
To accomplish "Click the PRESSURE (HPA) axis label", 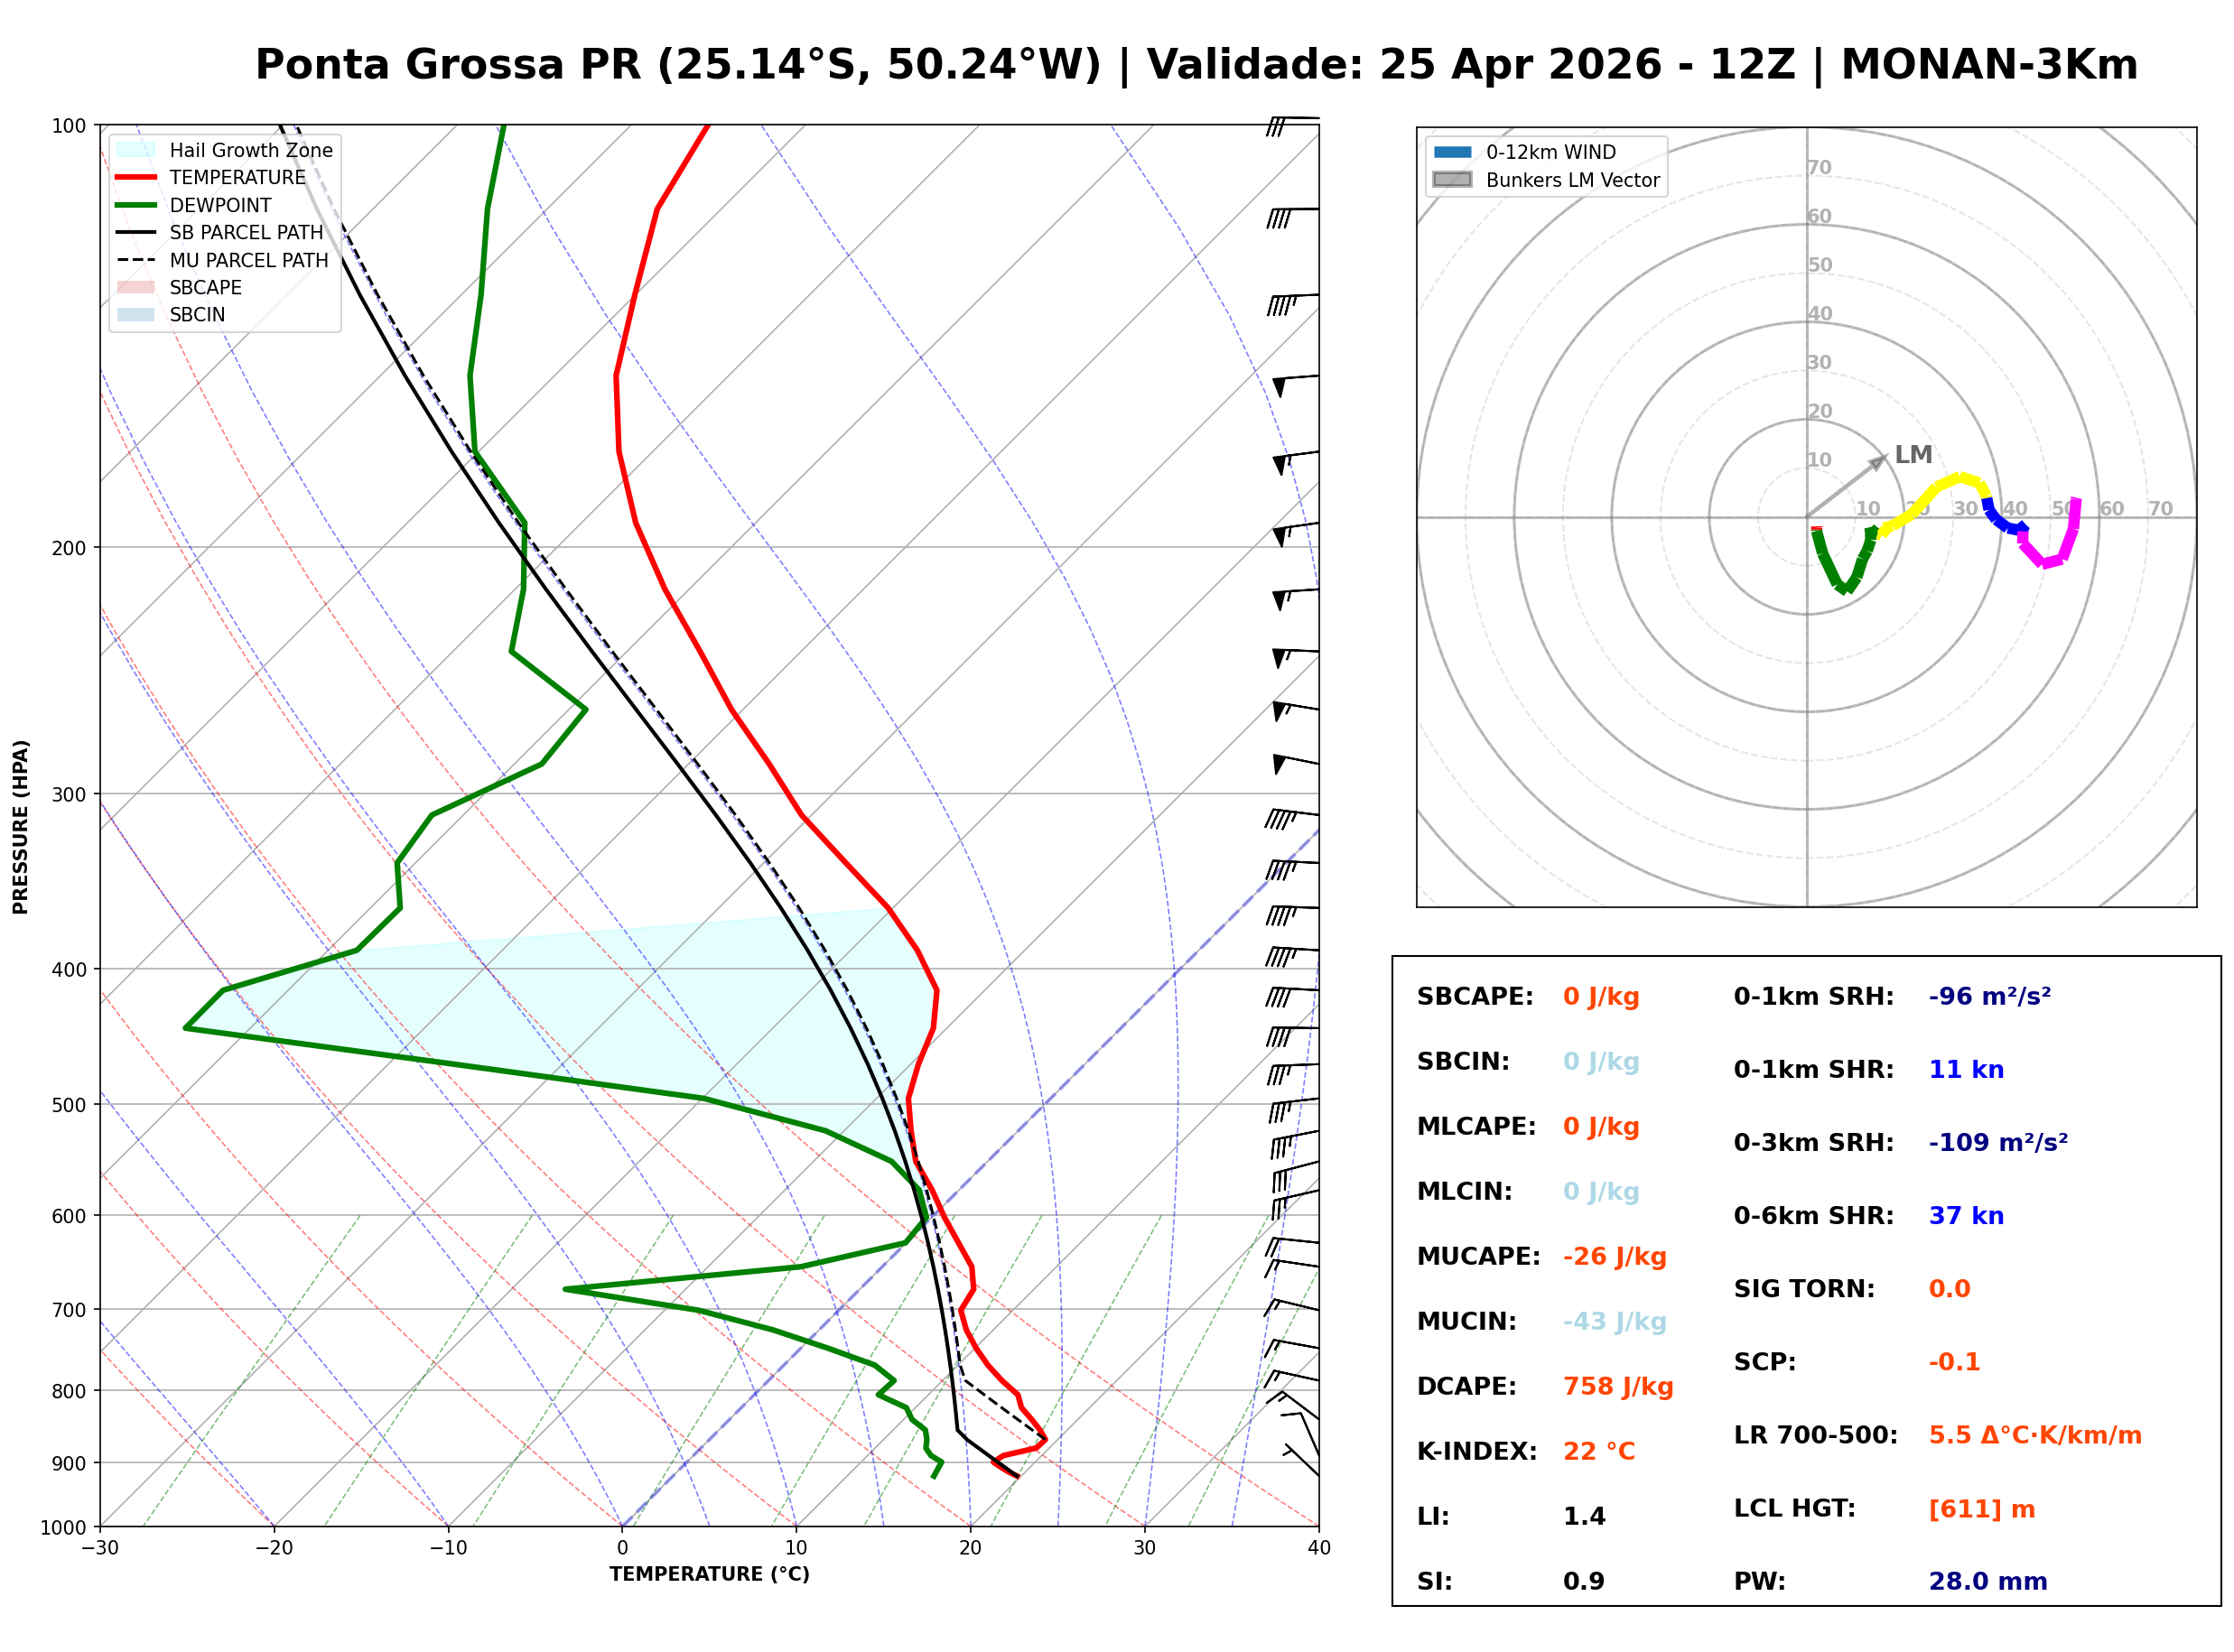I will click(21, 827).
